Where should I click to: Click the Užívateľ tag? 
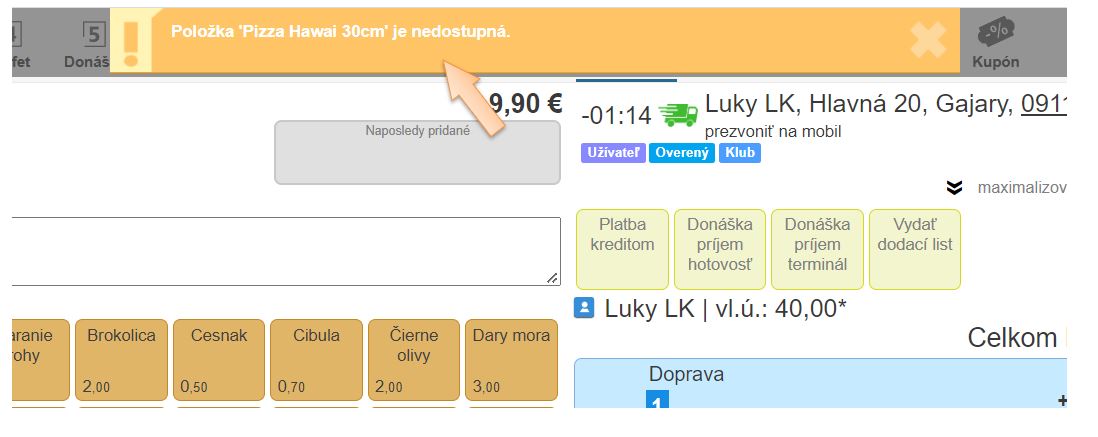[x=611, y=153]
